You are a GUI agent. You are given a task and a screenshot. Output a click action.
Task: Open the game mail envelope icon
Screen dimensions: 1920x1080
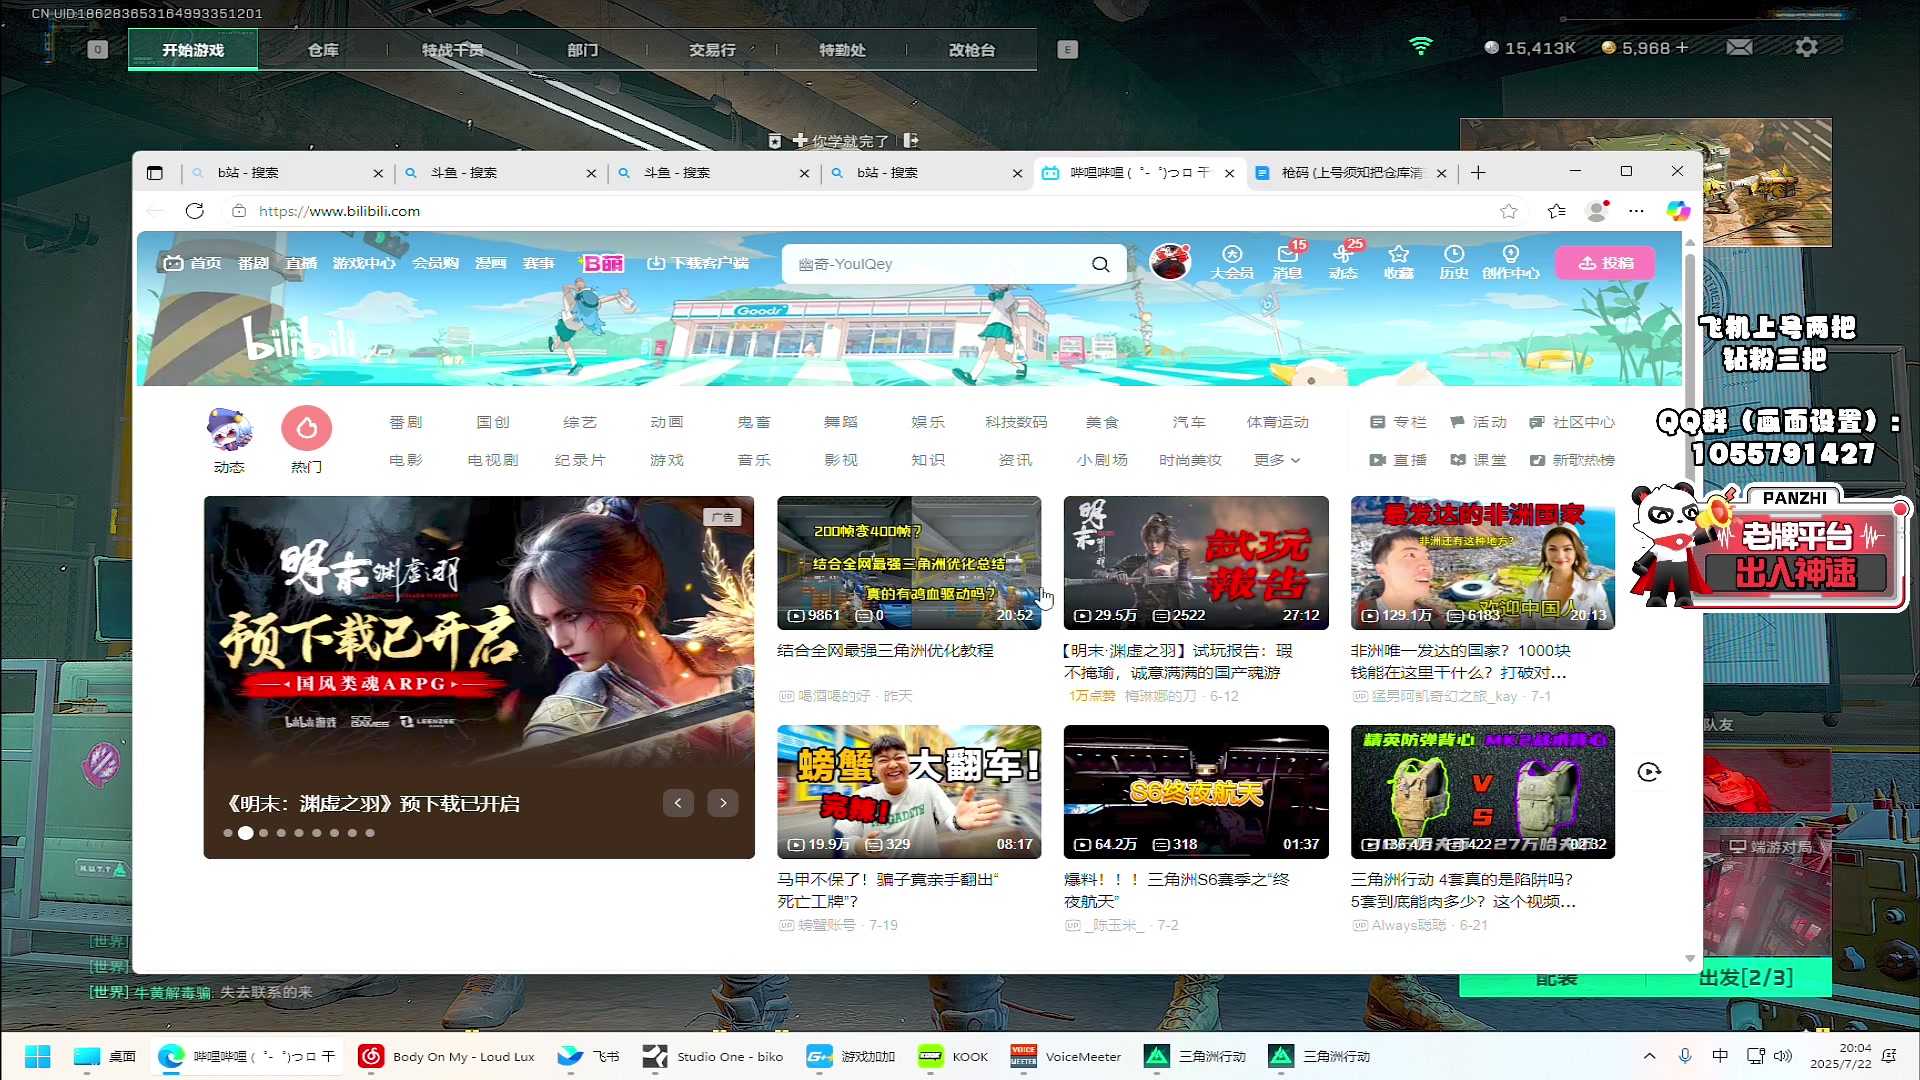tap(1740, 47)
